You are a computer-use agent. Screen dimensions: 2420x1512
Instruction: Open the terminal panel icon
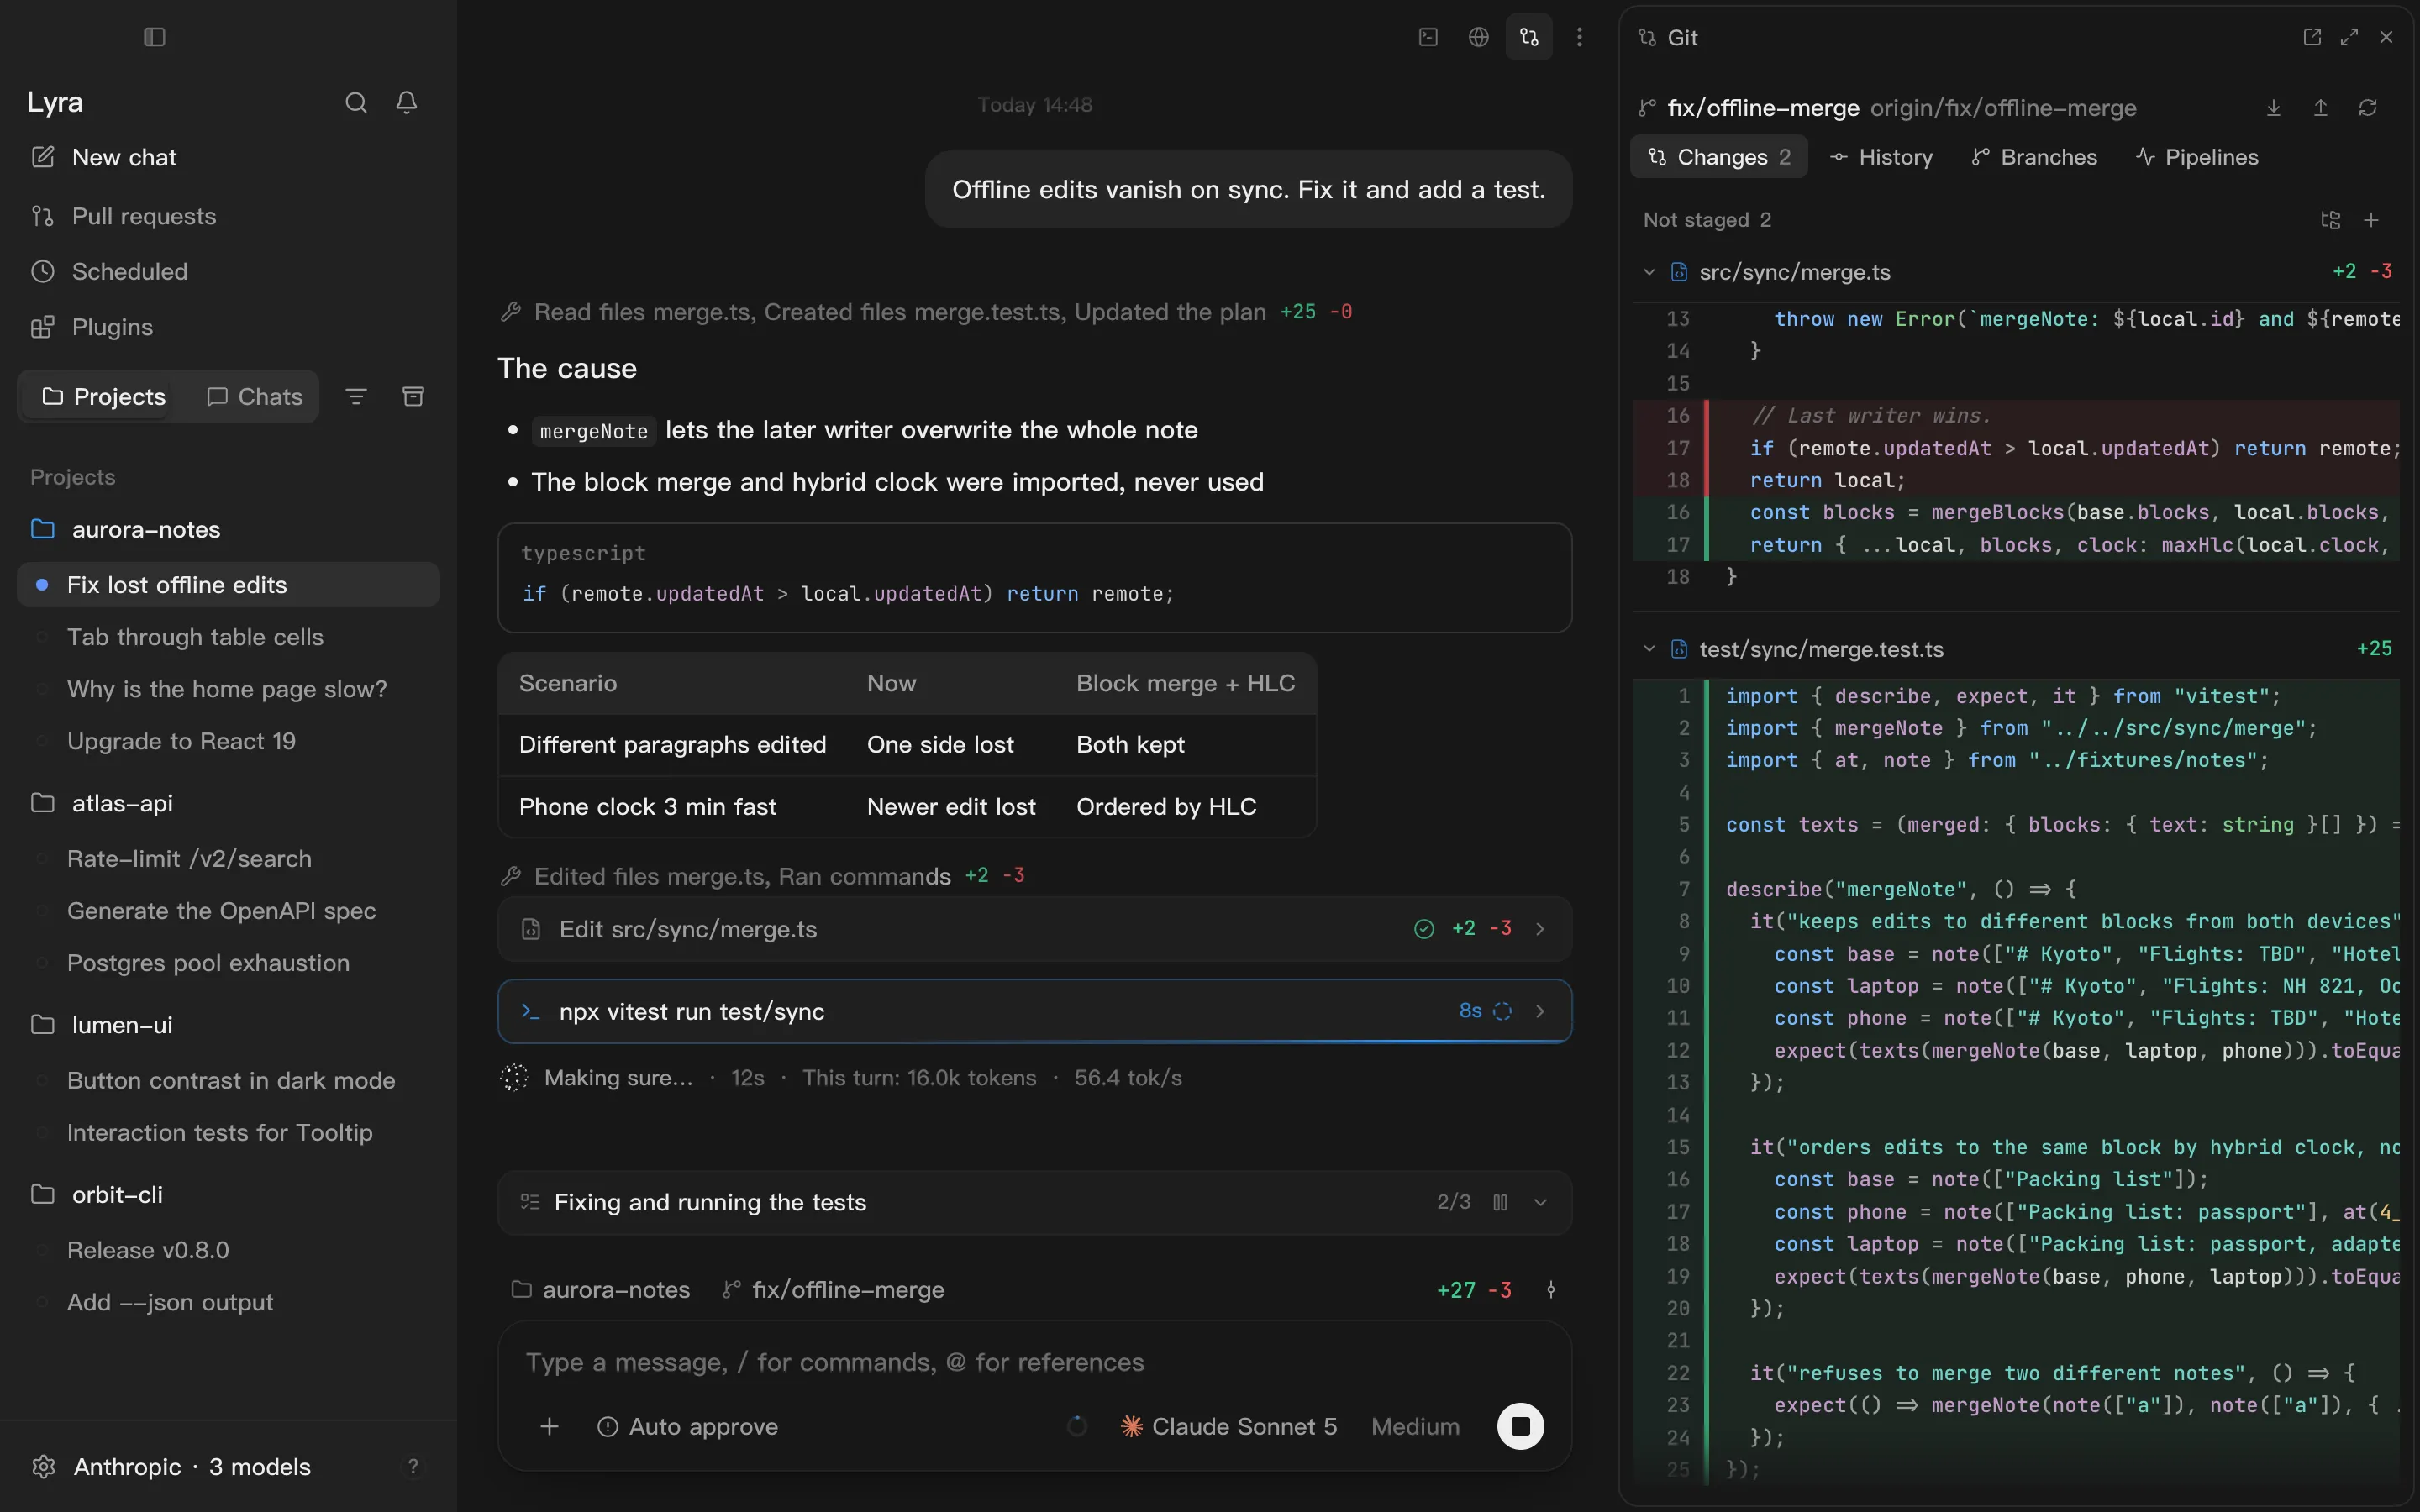pos(1428,37)
